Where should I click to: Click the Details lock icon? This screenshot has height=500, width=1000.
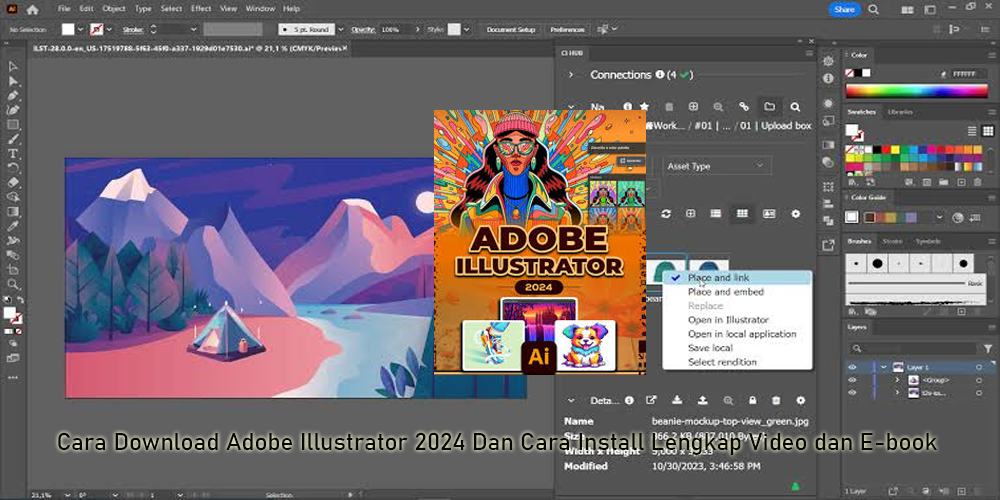click(x=753, y=401)
